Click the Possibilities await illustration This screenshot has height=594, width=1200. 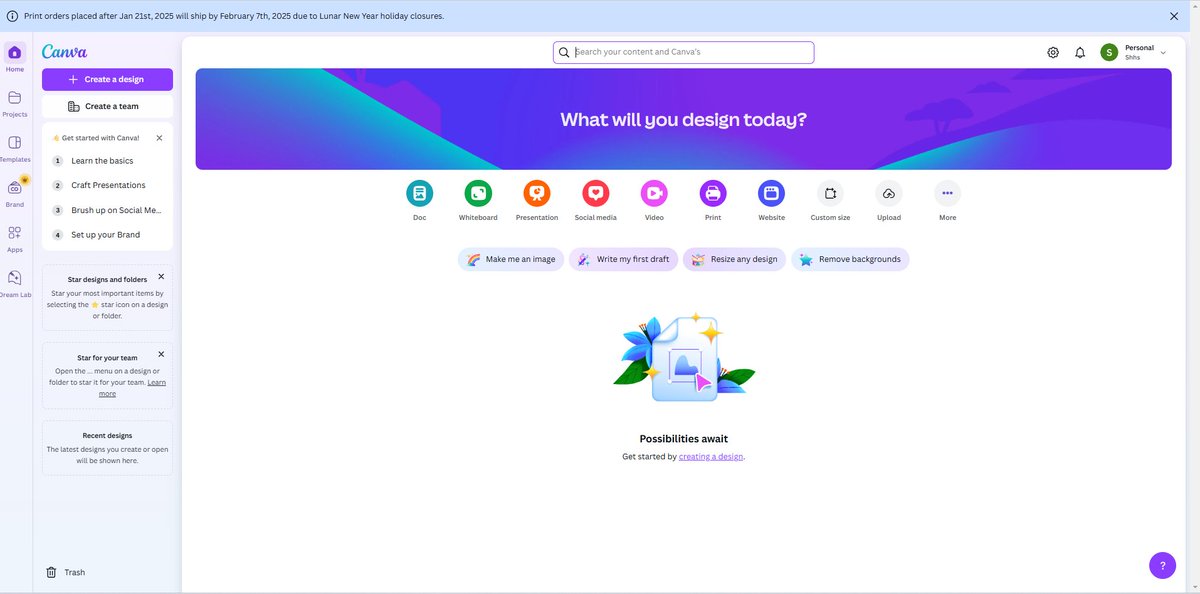coord(684,358)
